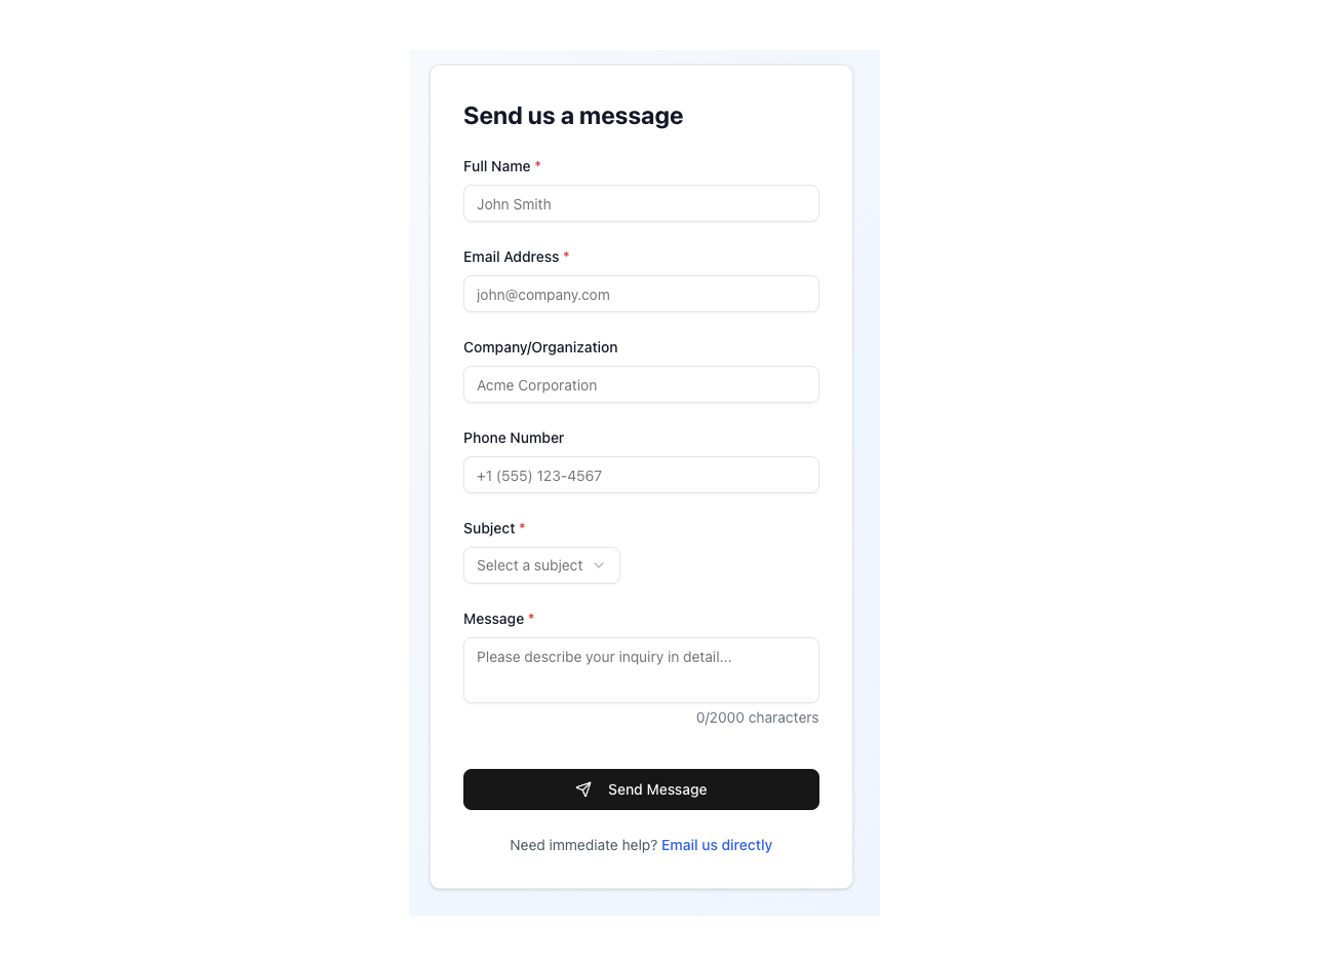1338x970 pixels.
Task: Click the red asterisk next to Subject
Action: [524, 527]
